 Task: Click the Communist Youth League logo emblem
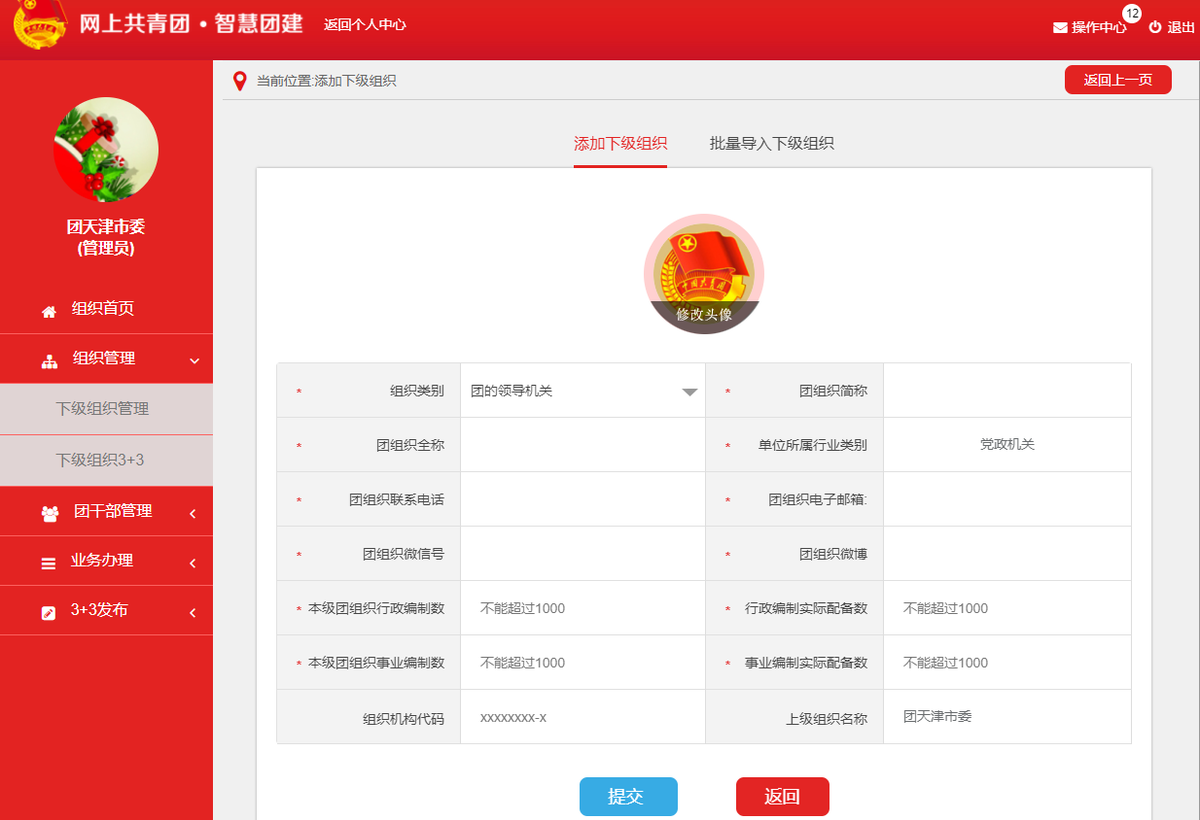tap(40, 25)
